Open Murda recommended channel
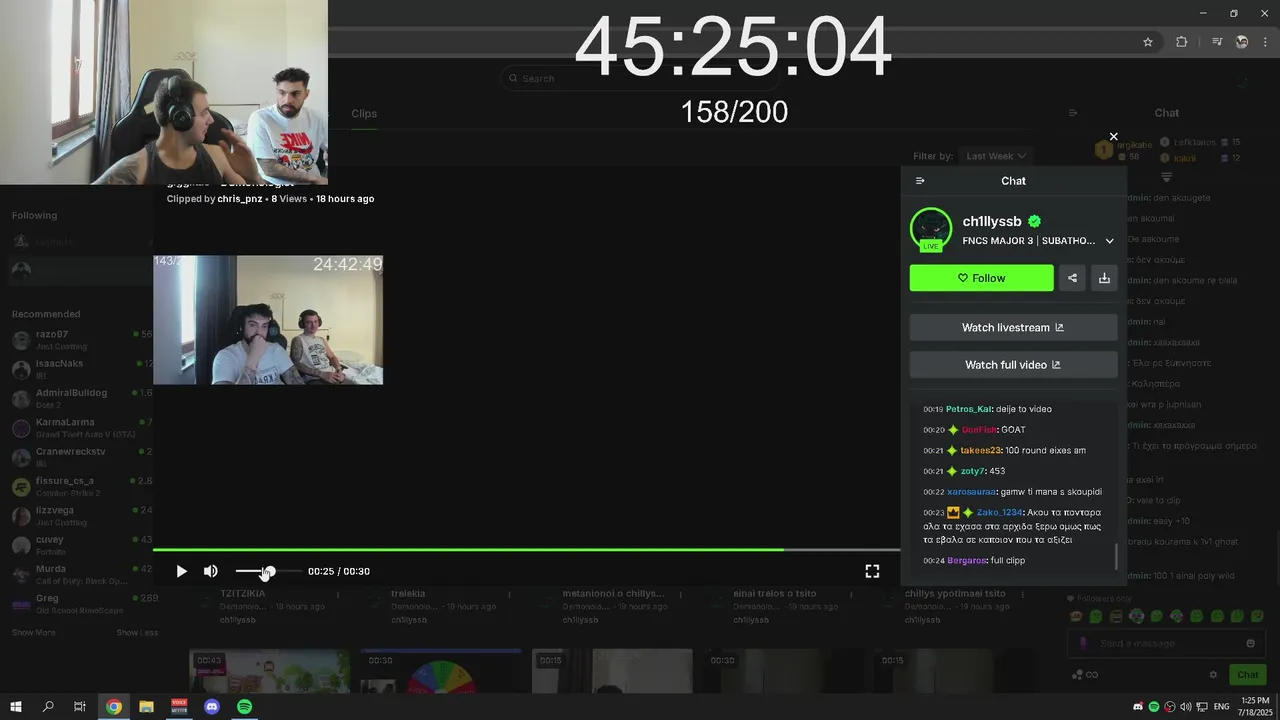1280x720 pixels. pos(80,574)
